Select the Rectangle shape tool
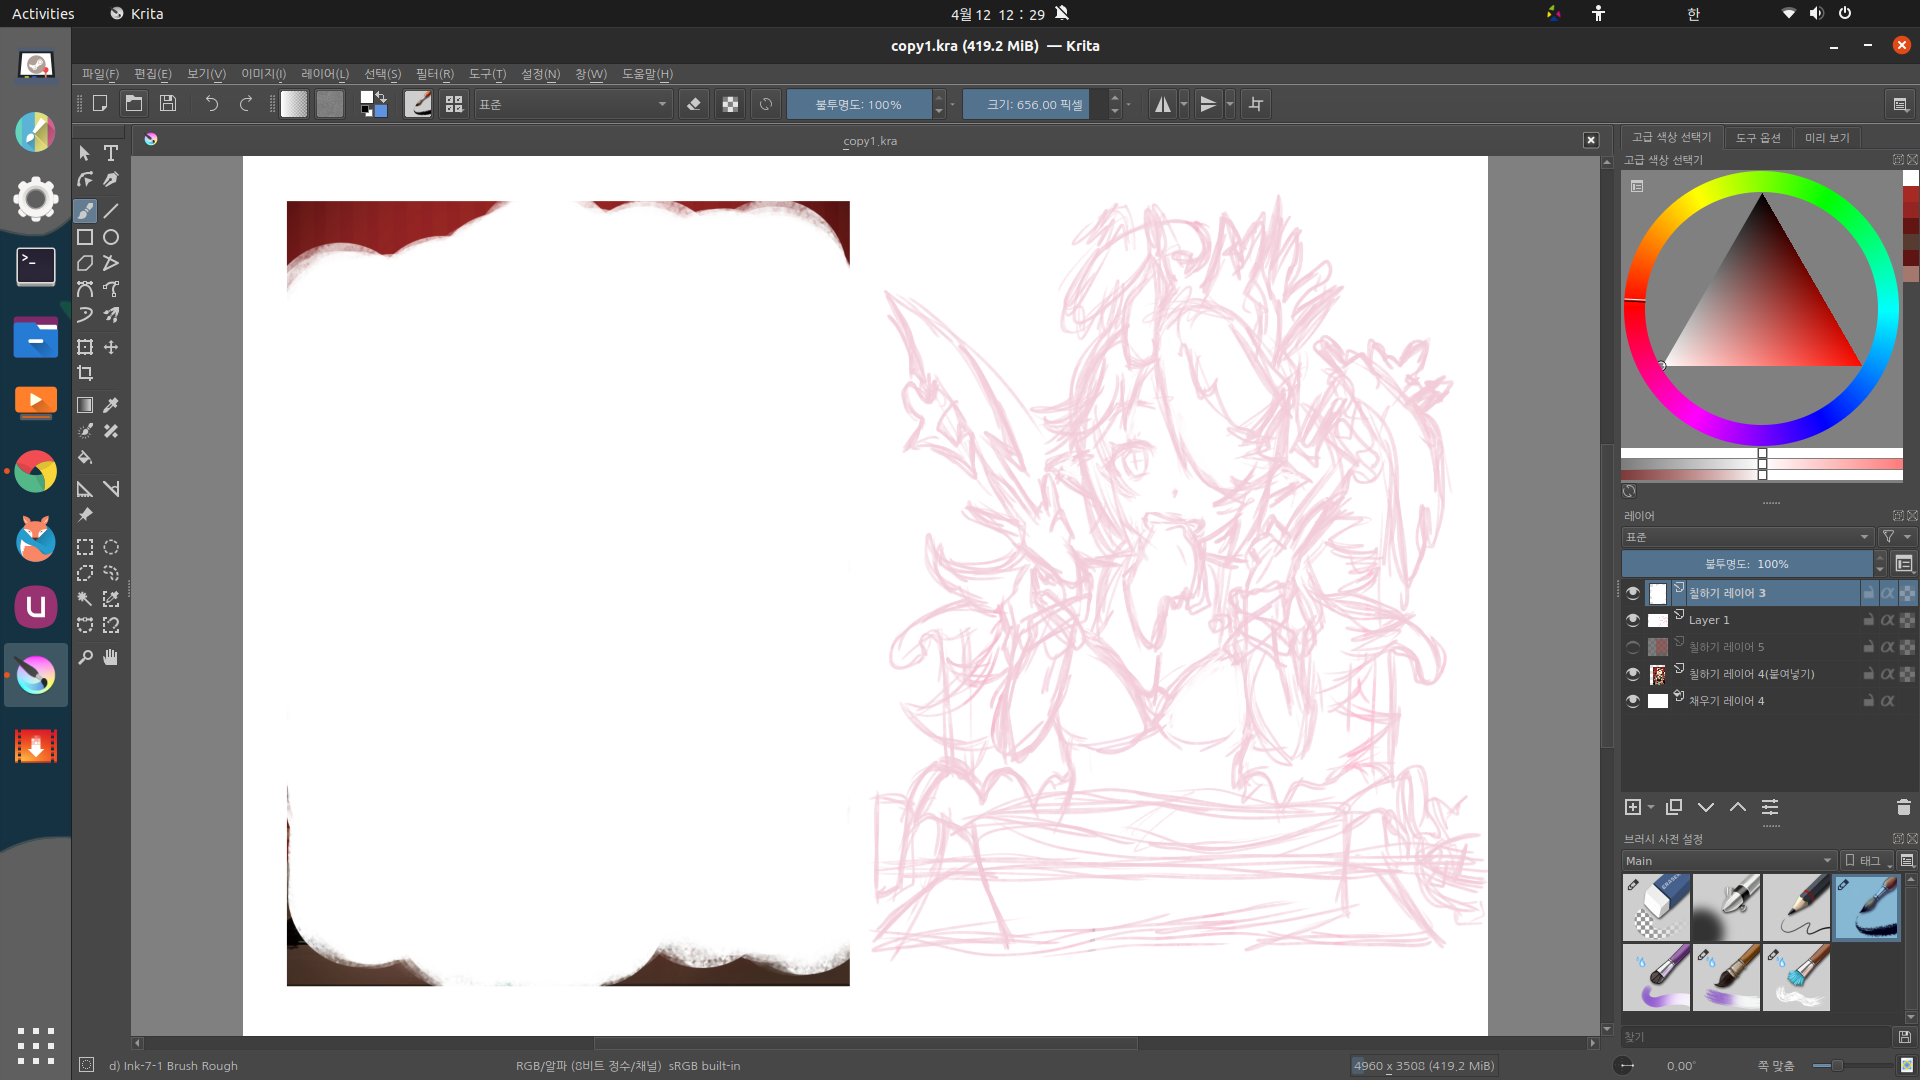1920x1080 pixels. [x=85, y=237]
